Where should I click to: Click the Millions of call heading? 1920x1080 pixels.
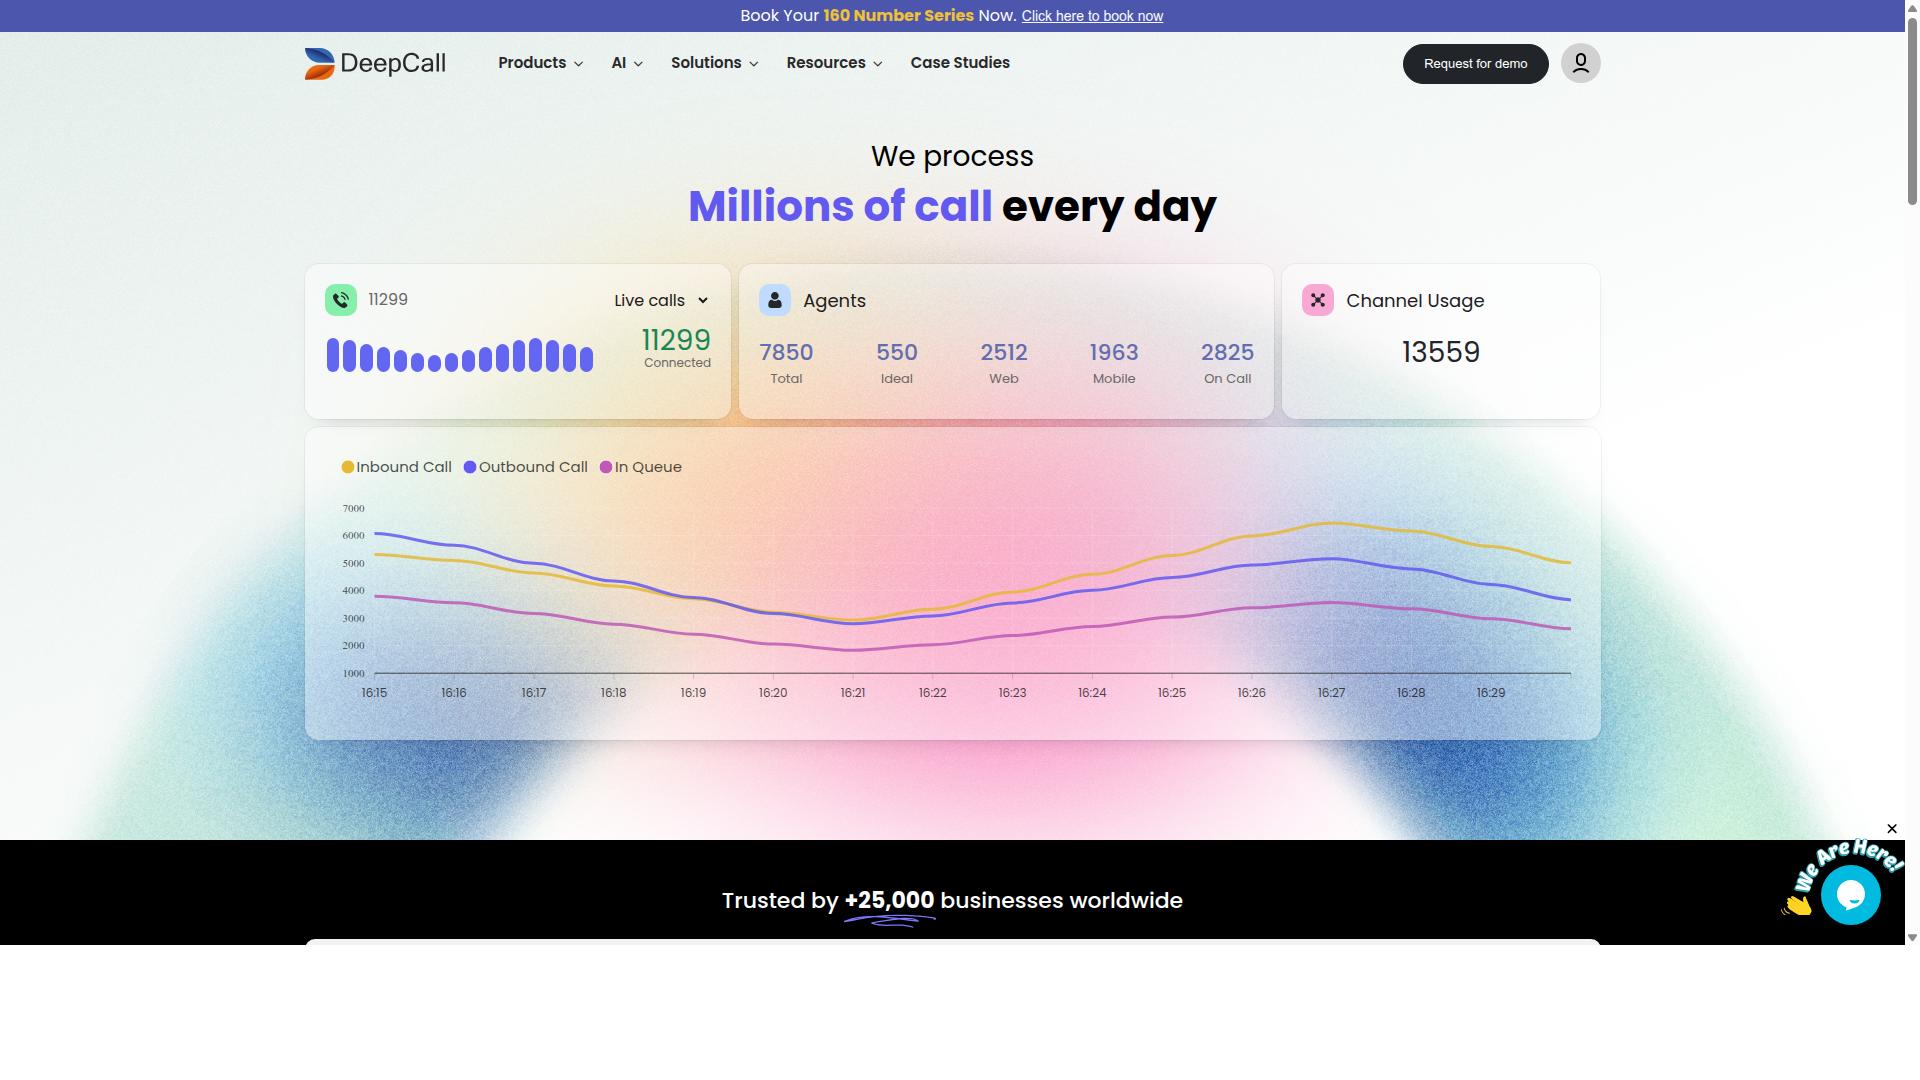click(840, 206)
